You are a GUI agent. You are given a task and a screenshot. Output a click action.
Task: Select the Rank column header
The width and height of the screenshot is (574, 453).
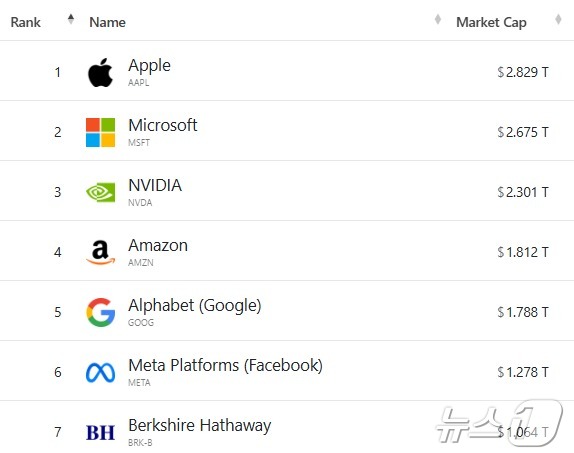[x=25, y=22]
